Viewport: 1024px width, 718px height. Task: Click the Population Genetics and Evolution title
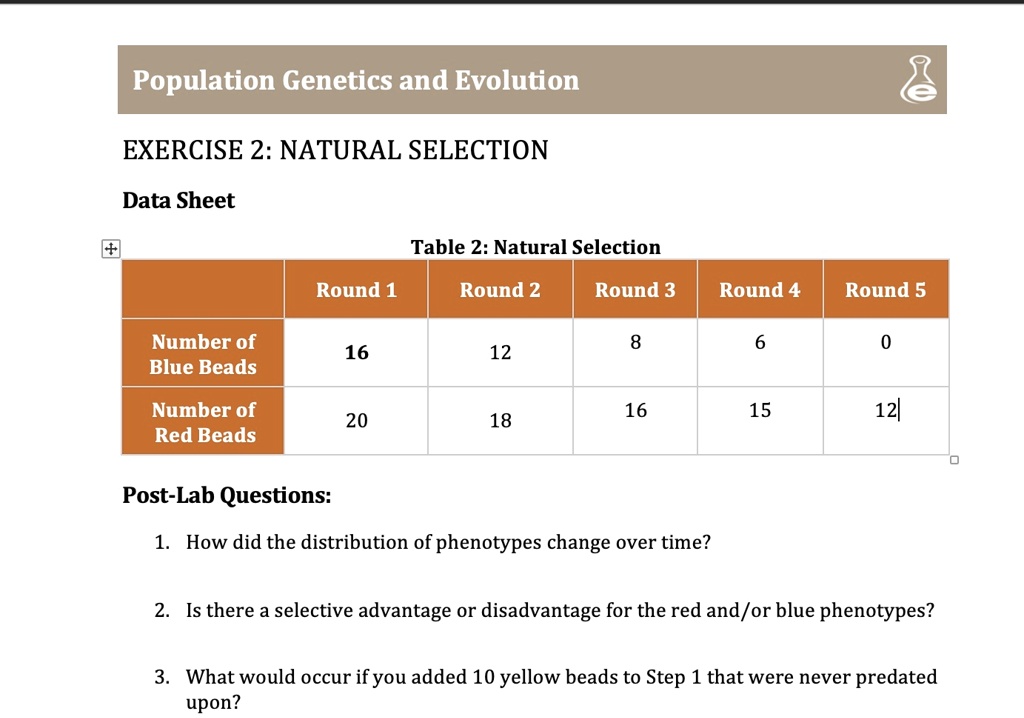coord(356,80)
